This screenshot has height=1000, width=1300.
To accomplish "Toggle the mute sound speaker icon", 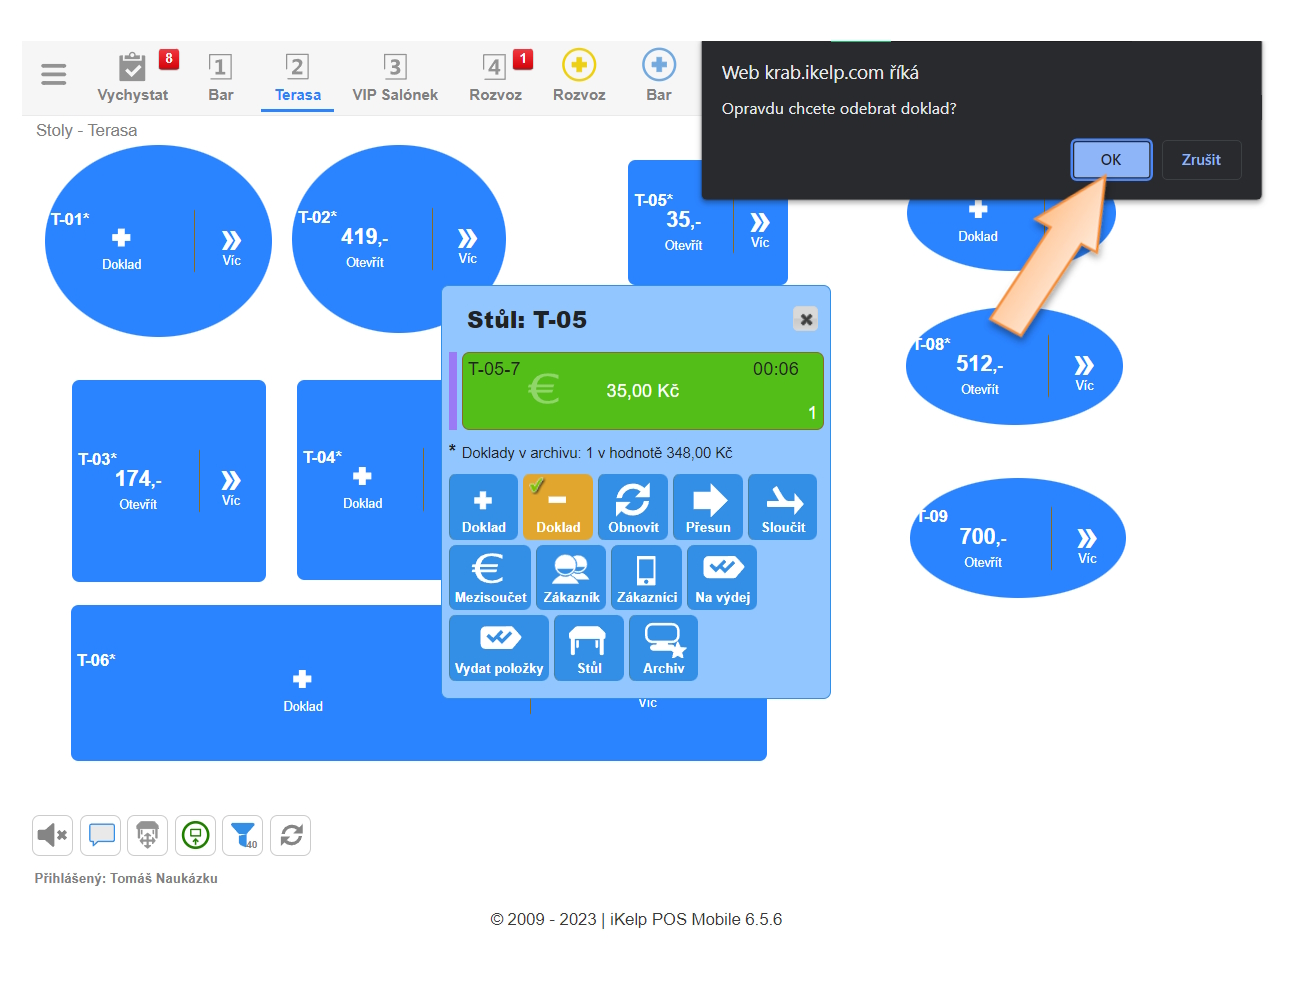I will coord(52,835).
